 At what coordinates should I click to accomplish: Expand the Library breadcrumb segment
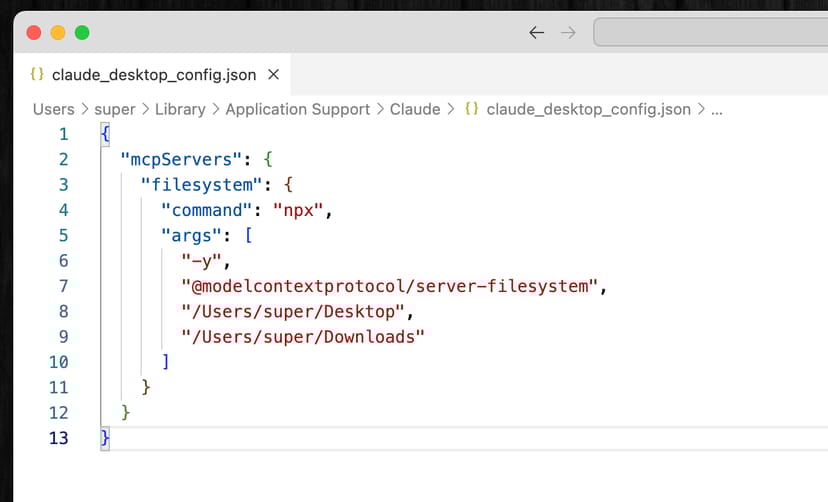[x=180, y=109]
